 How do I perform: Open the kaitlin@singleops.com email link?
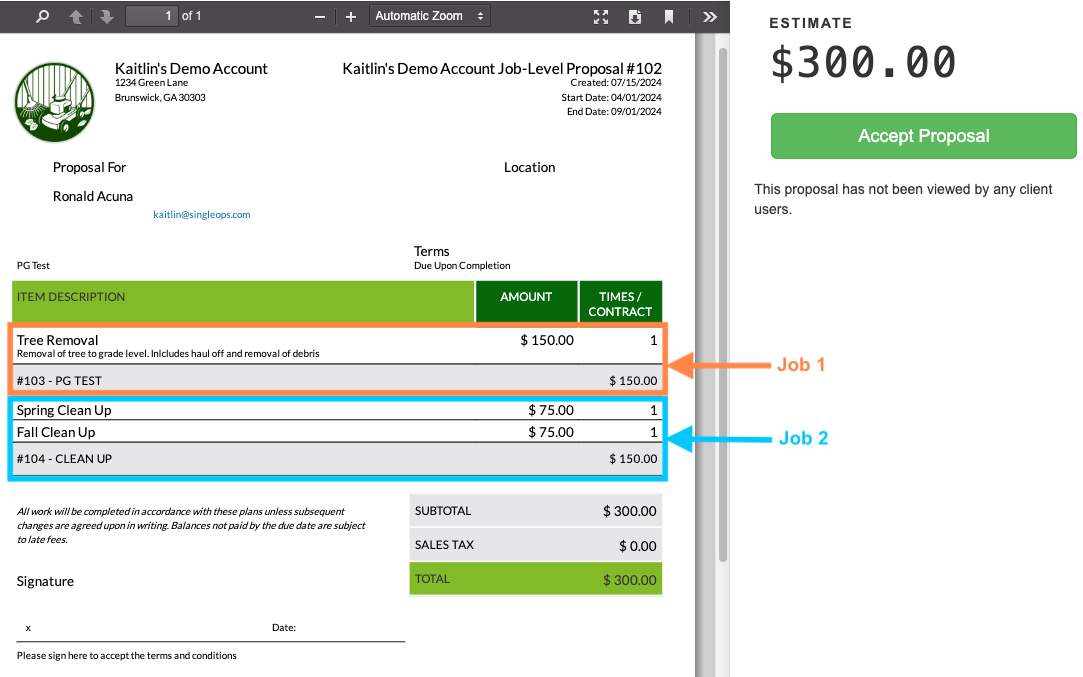tap(201, 214)
